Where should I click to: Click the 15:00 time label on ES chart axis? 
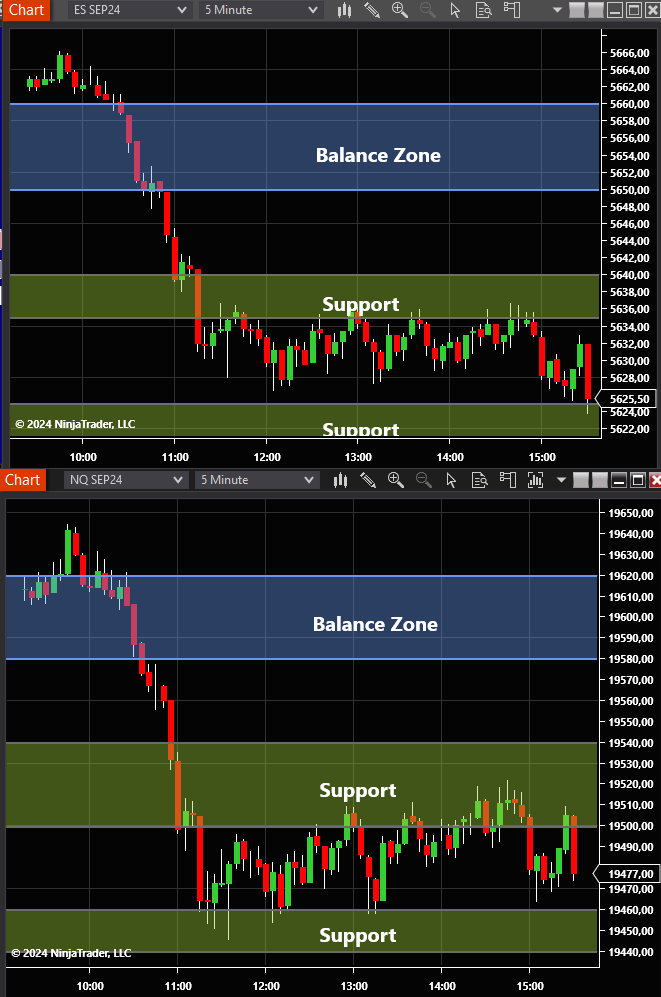(542, 457)
